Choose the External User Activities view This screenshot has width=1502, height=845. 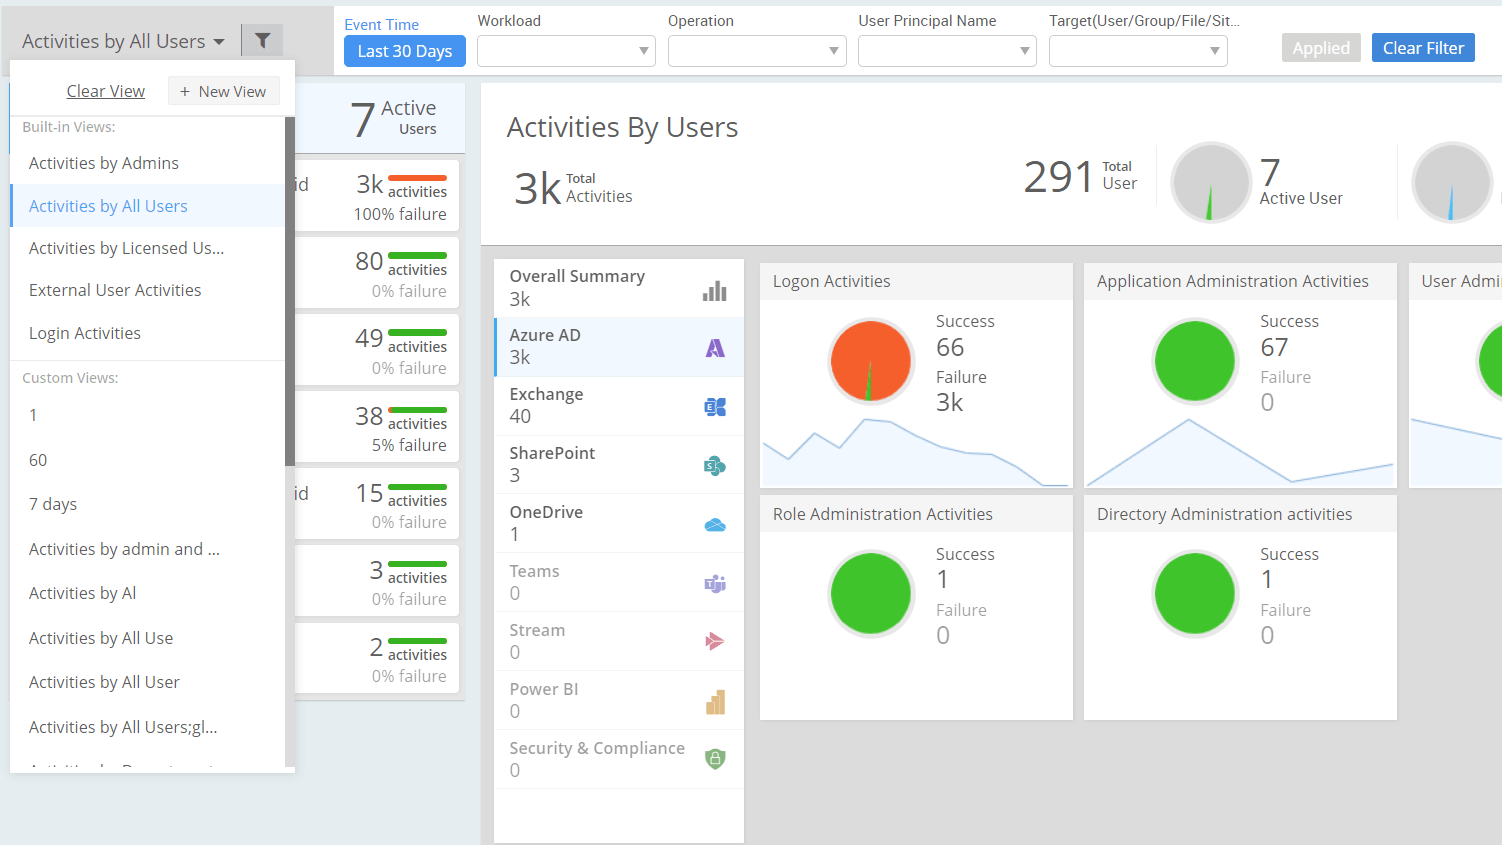click(114, 290)
